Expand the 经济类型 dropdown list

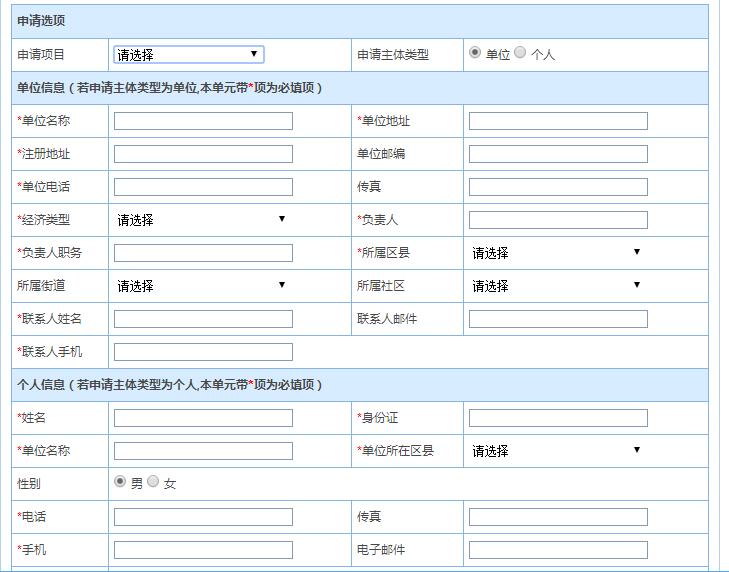[x=203, y=220]
